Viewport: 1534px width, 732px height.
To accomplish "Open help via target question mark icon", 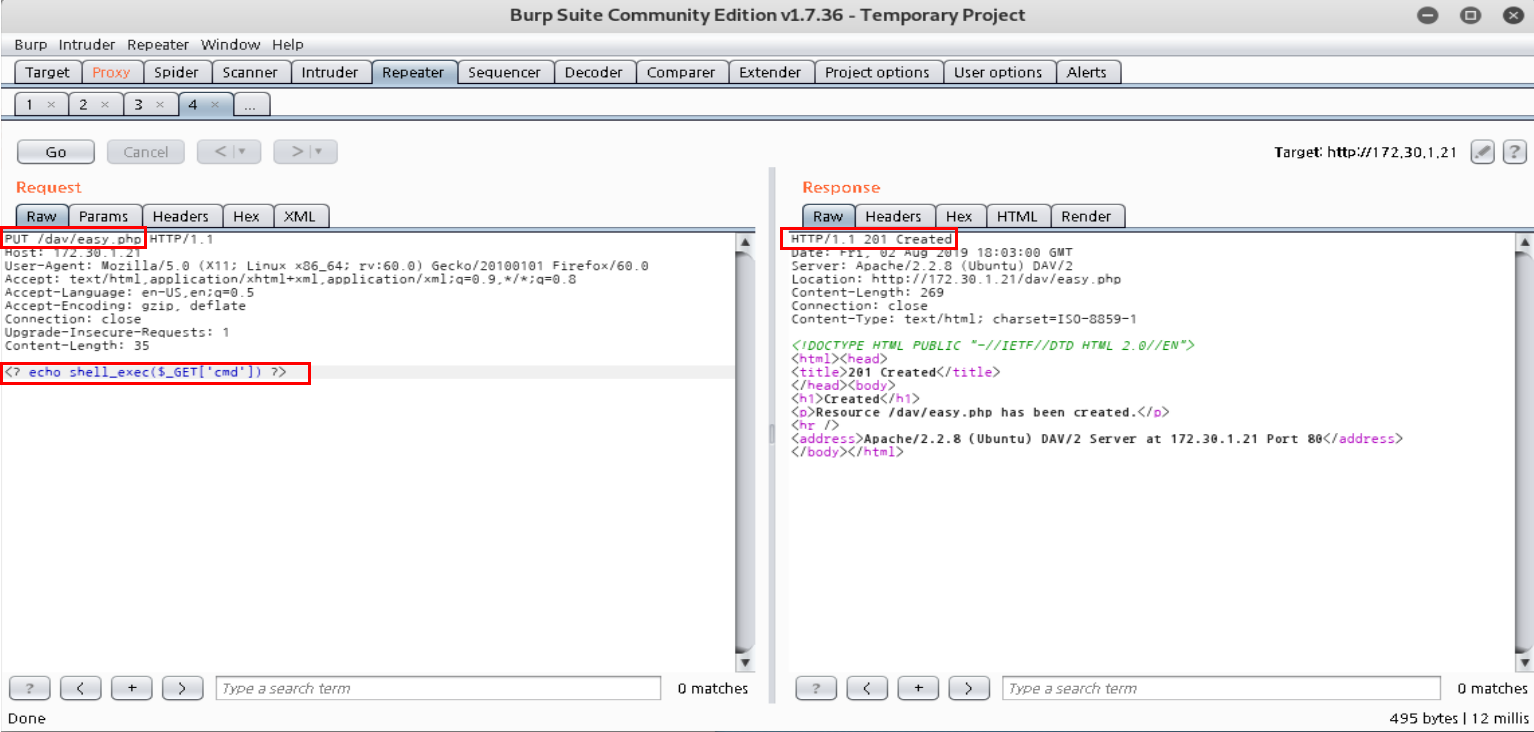I will click(x=1515, y=152).
